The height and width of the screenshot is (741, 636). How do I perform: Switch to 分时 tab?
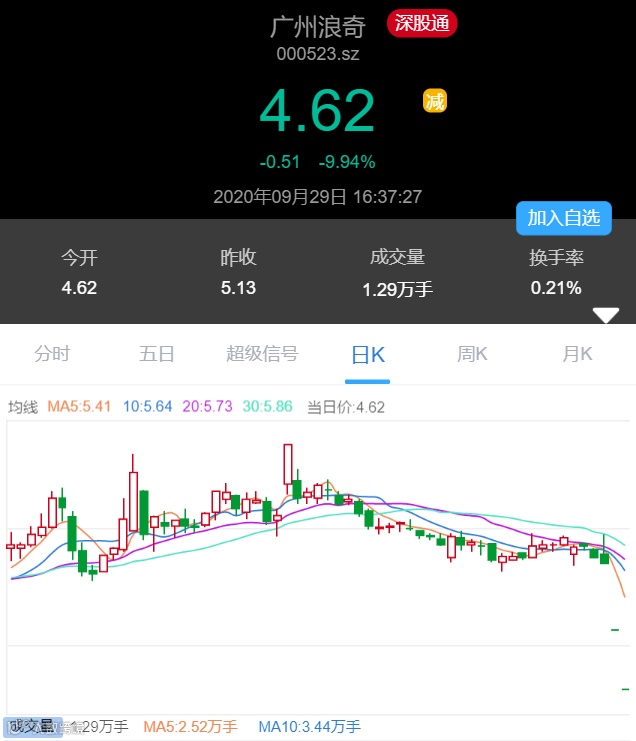coord(52,353)
